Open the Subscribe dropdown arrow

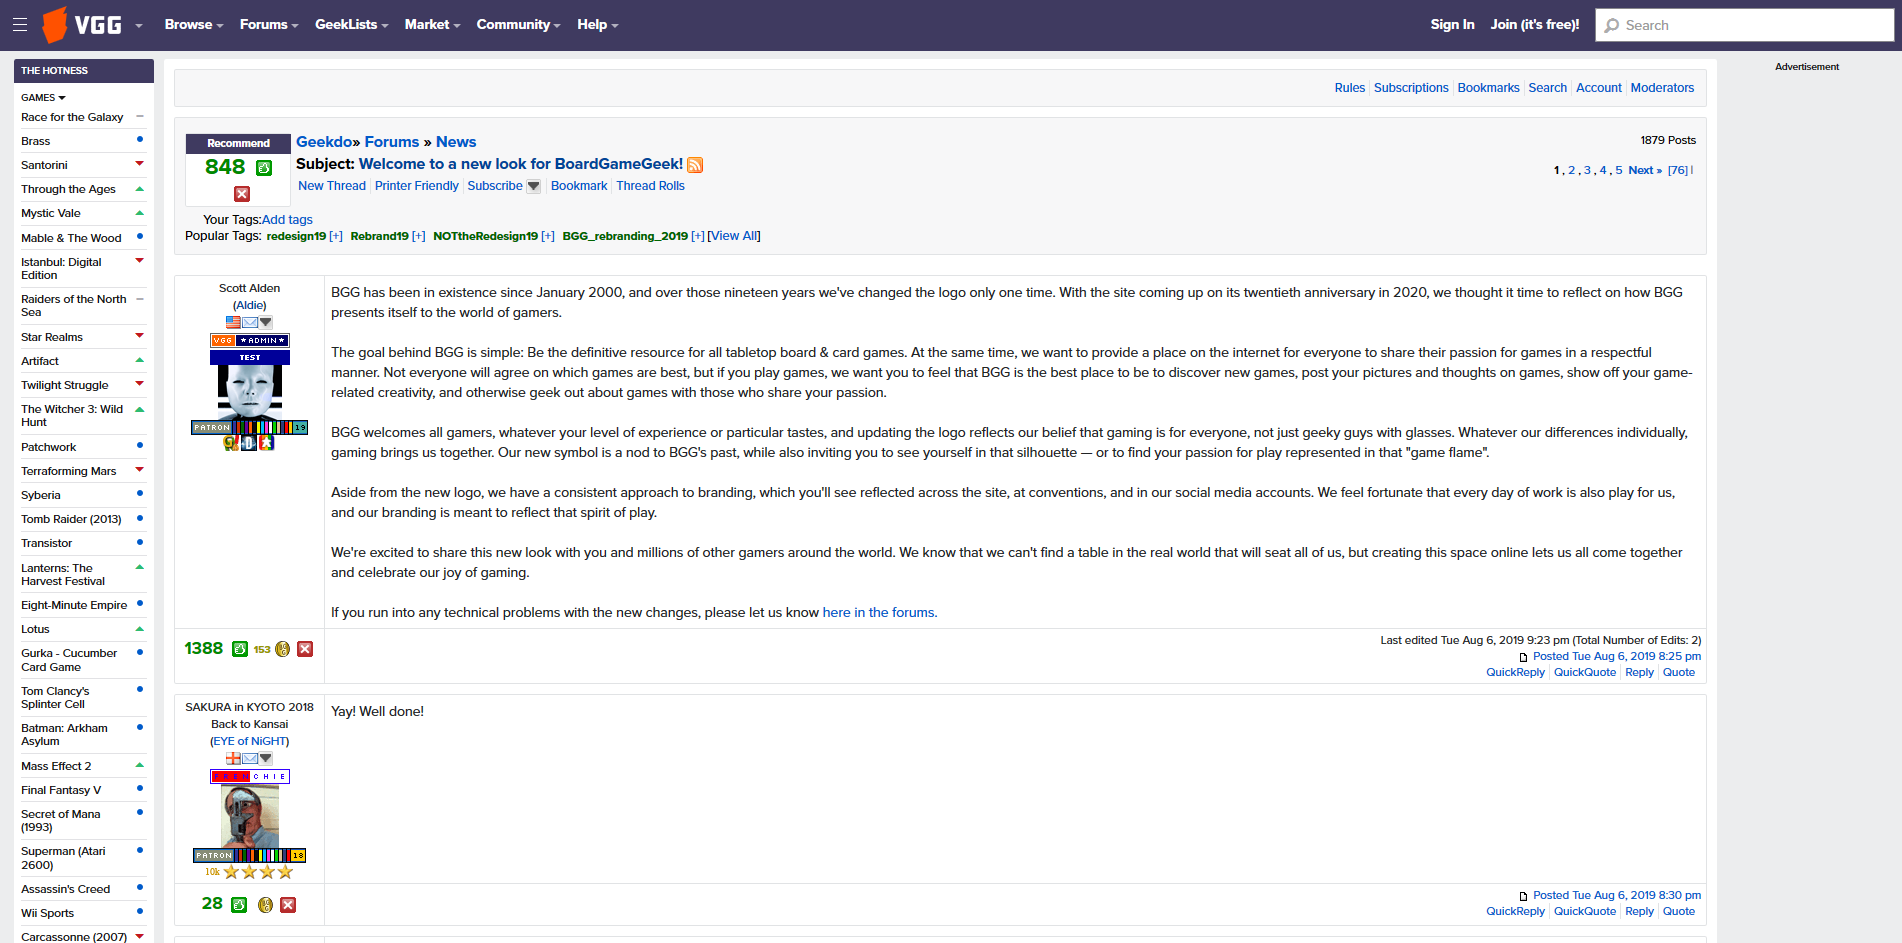pos(533,186)
